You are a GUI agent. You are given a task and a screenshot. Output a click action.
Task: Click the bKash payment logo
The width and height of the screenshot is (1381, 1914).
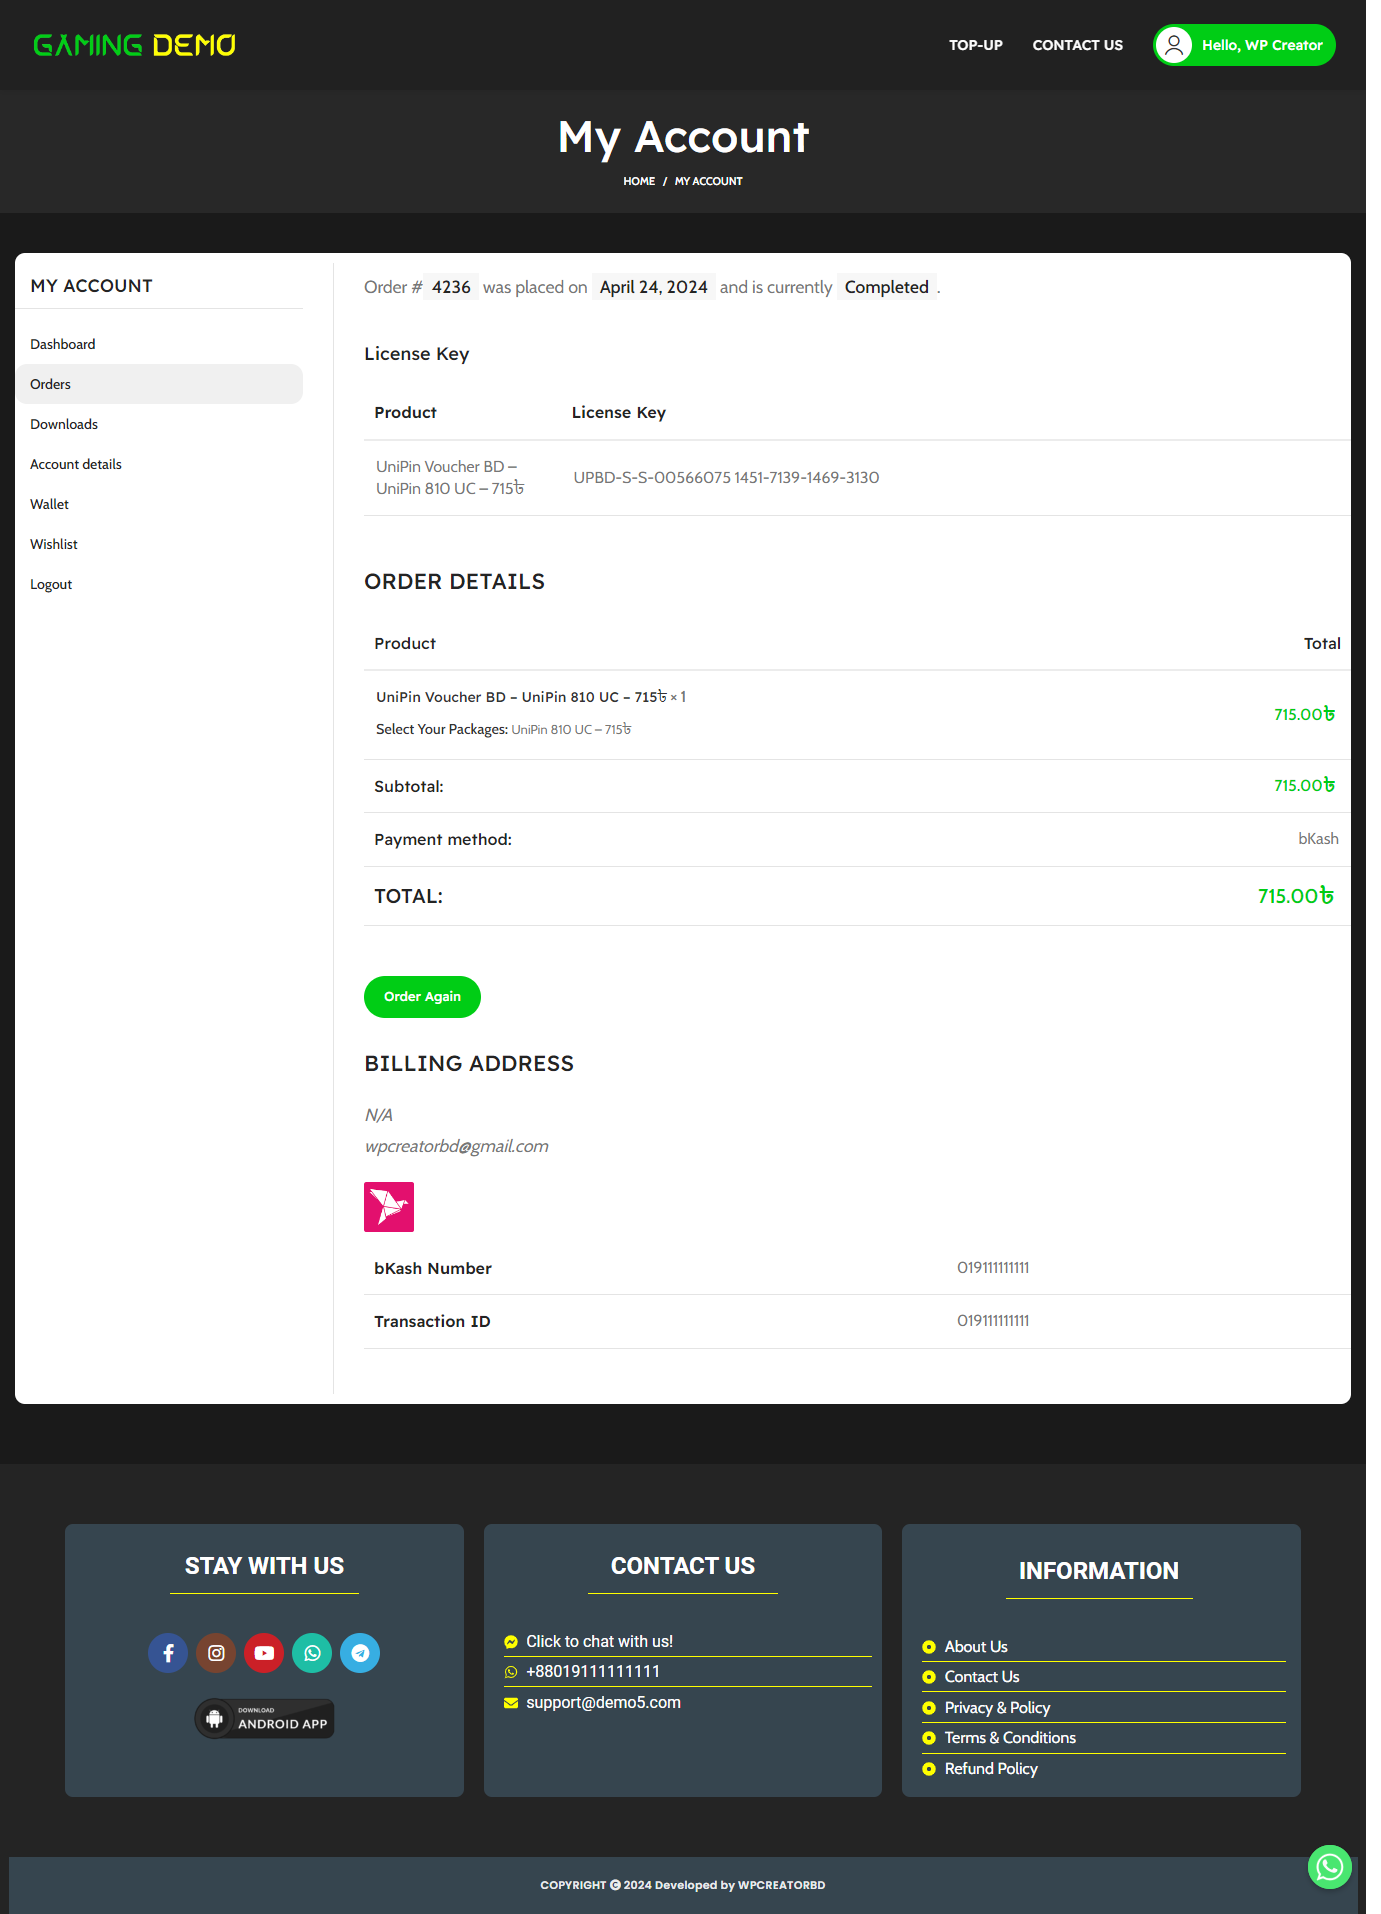[389, 1207]
